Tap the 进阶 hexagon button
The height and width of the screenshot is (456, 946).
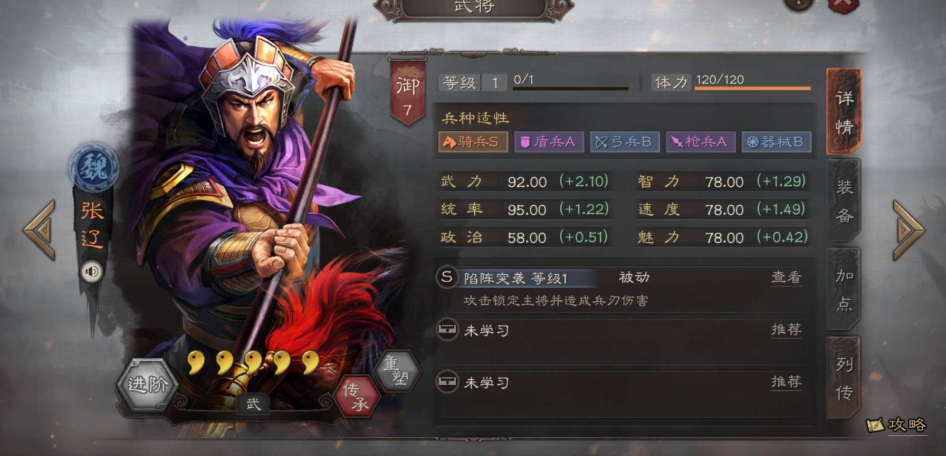(x=147, y=385)
